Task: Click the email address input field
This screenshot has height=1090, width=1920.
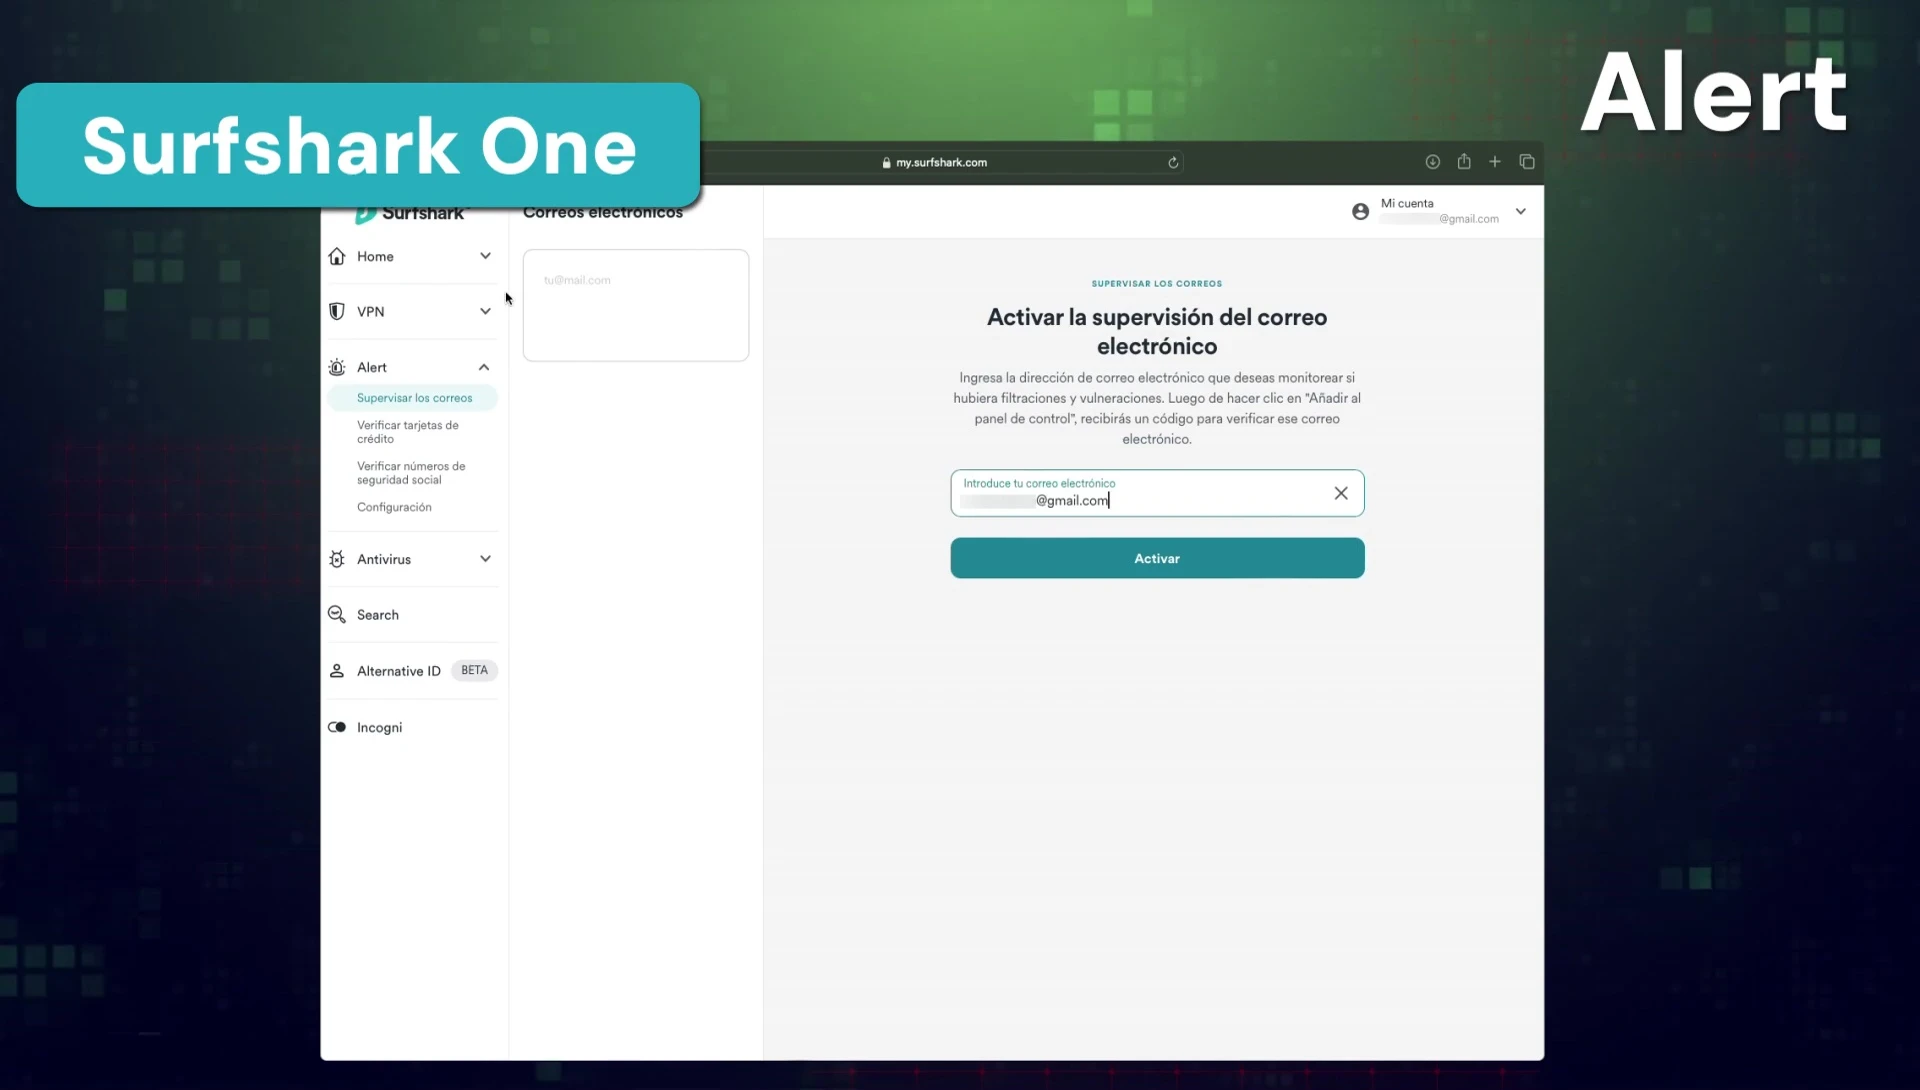Action: (1157, 493)
